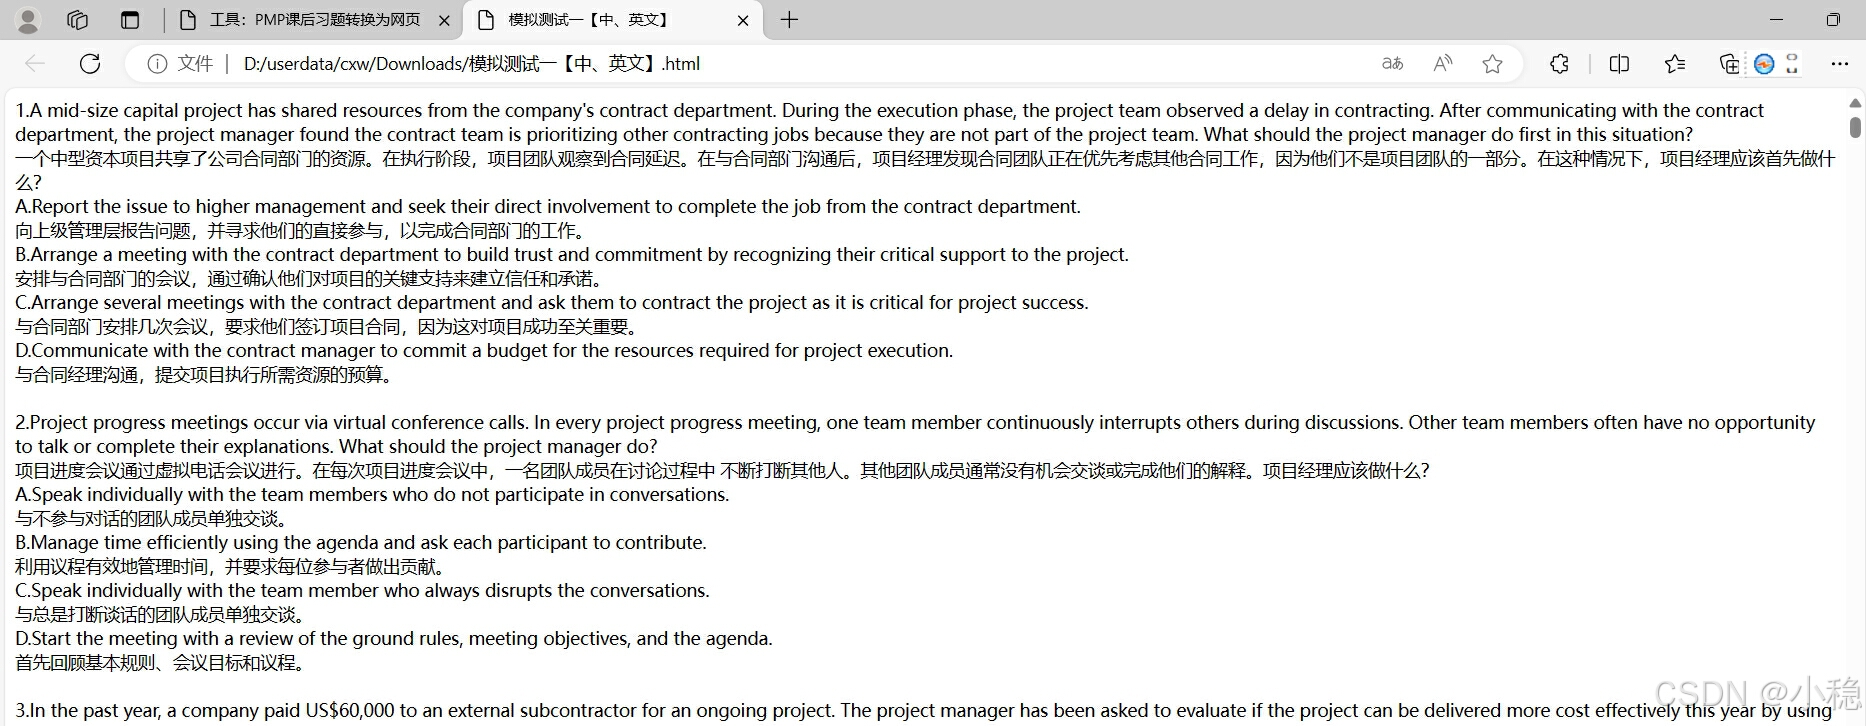
Task: Open Settings and more menu
Action: 1839,64
